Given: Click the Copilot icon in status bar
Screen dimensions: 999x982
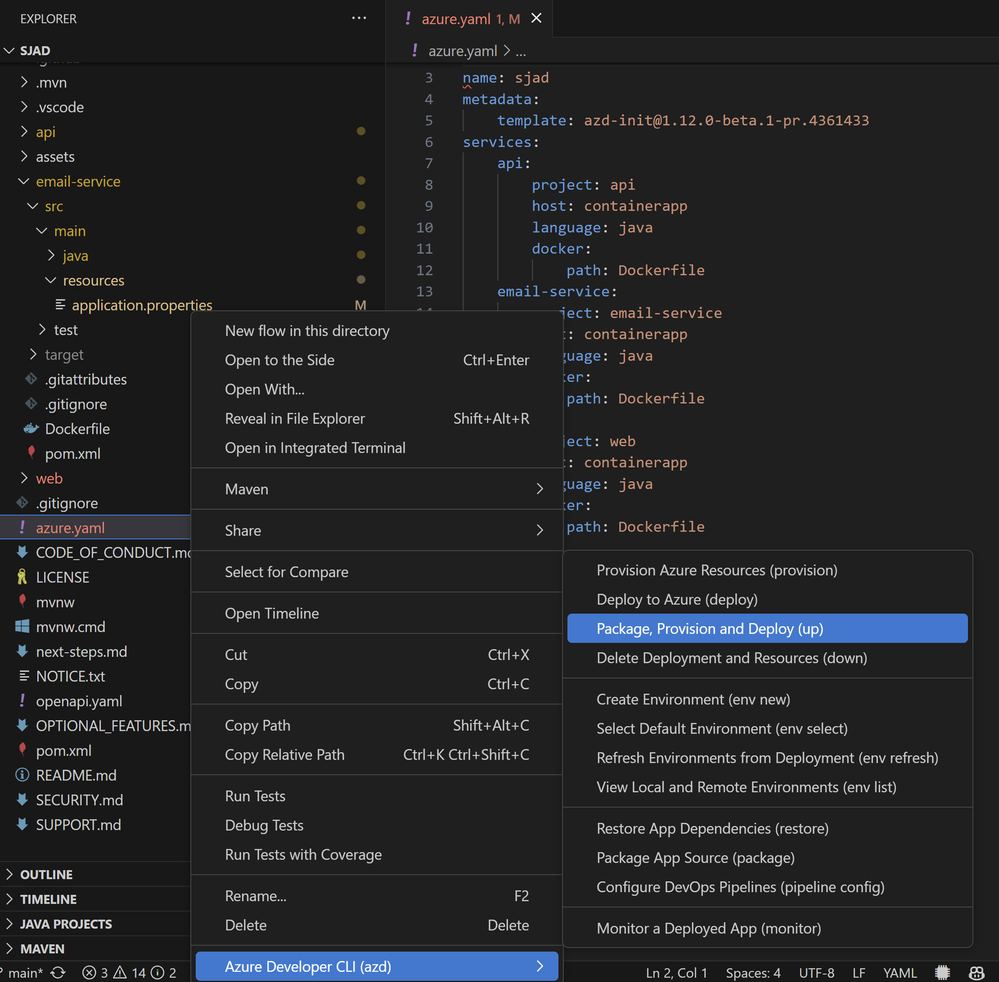Looking at the screenshot, I should (x=976, y=972).
